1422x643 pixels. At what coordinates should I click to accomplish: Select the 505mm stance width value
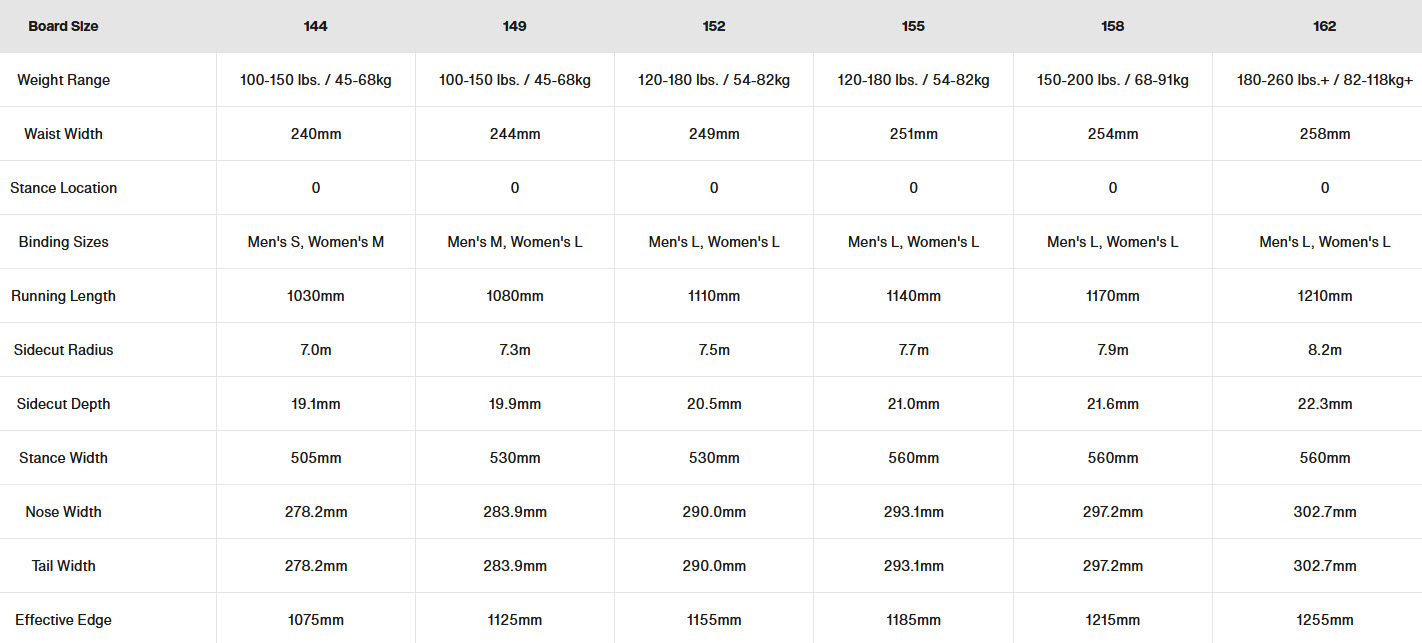pos(315,458)
